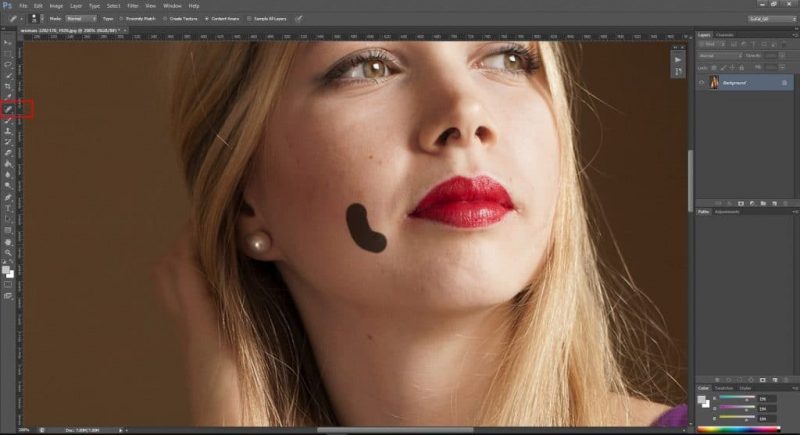Select the Blur tool
This screenshot has height=435, width=800.
point(8,175)
